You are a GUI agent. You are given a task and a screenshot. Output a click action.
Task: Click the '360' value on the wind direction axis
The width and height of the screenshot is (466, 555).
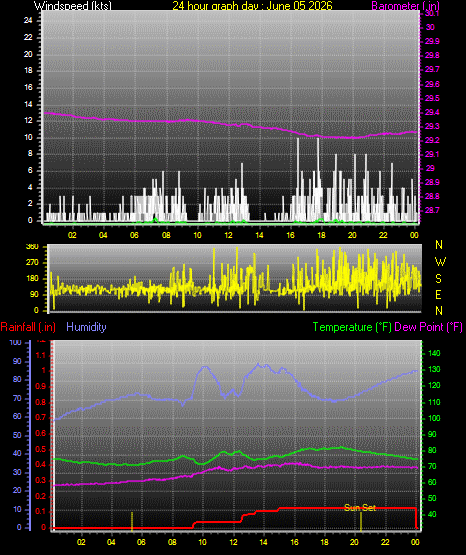coord(32,247)
